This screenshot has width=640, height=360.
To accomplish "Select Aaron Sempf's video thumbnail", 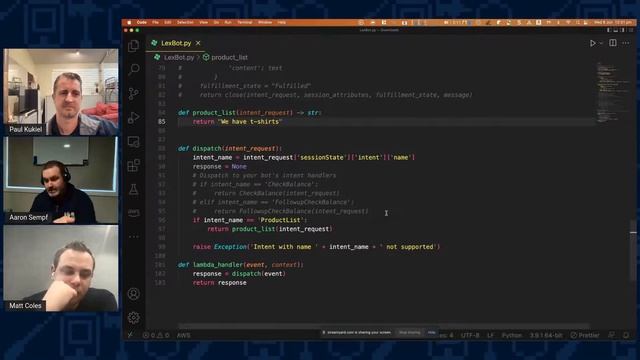I will (x=61, y=180).
